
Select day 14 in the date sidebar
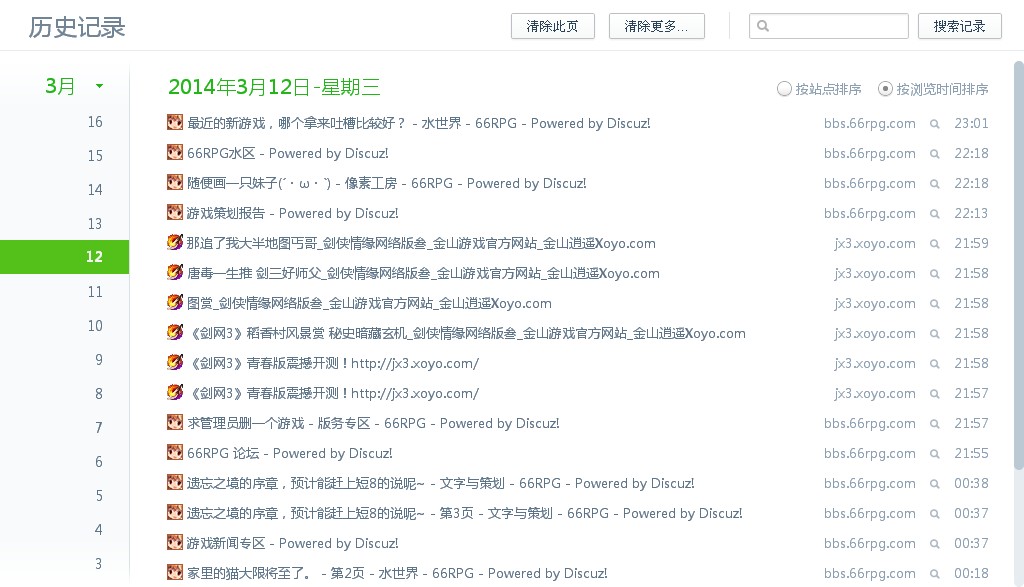[x=95, y=190]
